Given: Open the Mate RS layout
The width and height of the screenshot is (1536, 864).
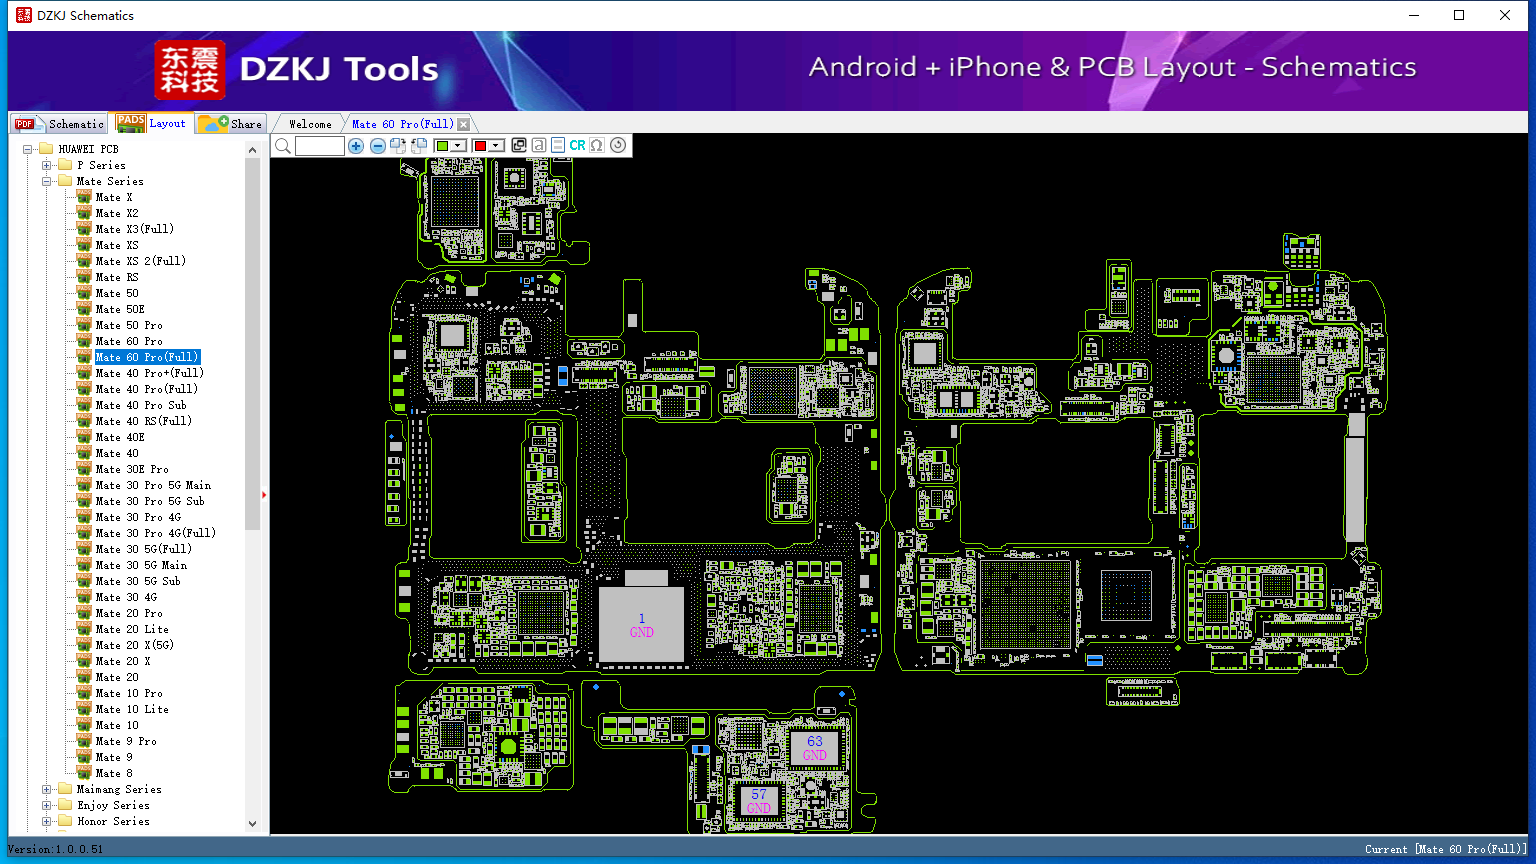Looking at the screenshot, I should (x=116, y=277).
